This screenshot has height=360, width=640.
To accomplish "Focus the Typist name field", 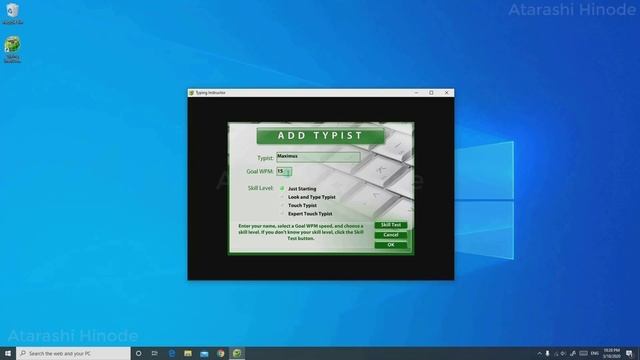I will (318, 157).
